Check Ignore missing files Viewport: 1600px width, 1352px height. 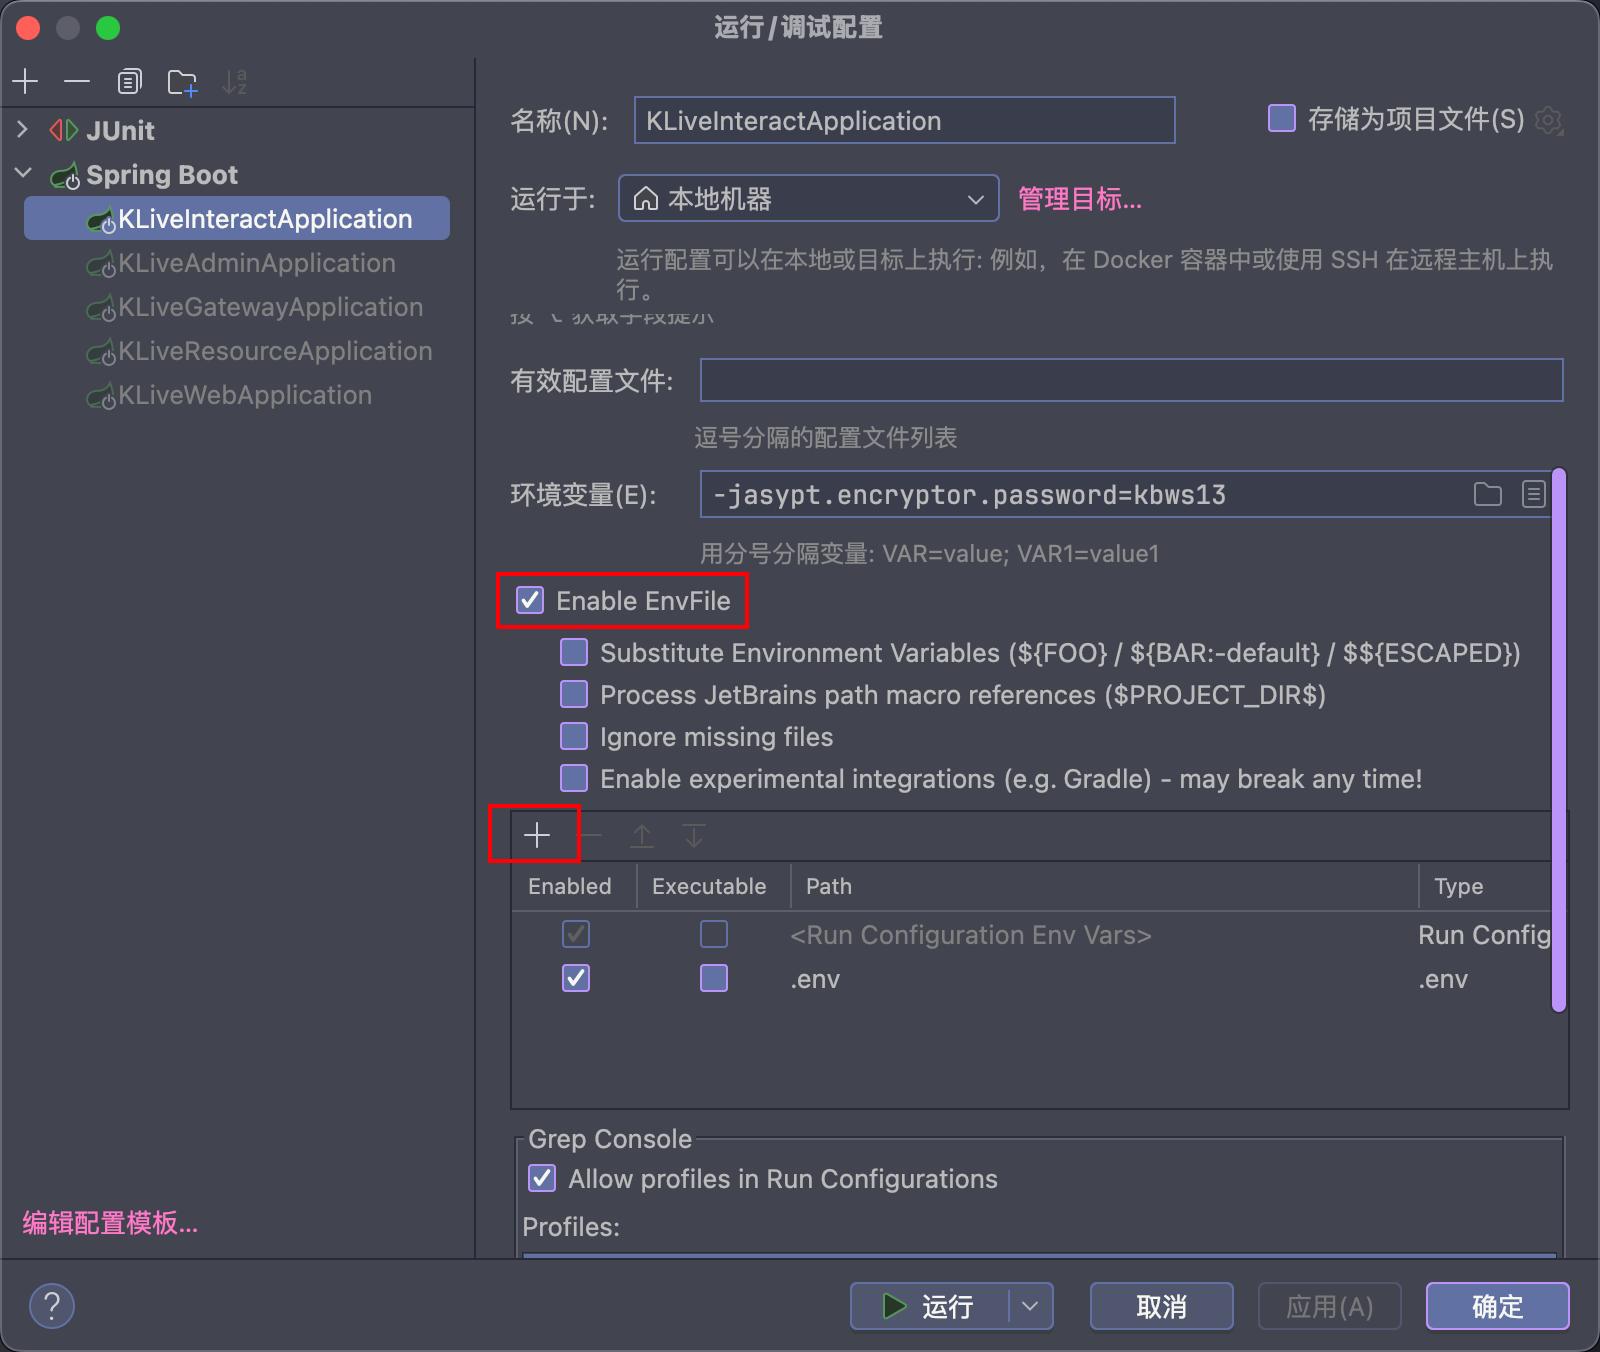[574, 736]
